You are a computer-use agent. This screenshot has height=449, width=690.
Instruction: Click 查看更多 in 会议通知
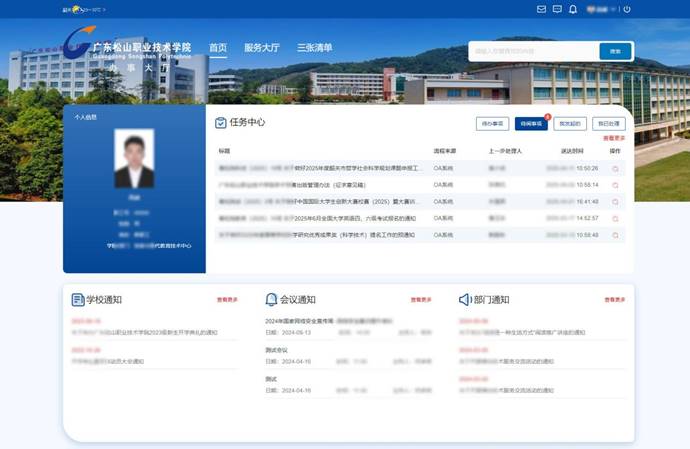pos(421,300)
